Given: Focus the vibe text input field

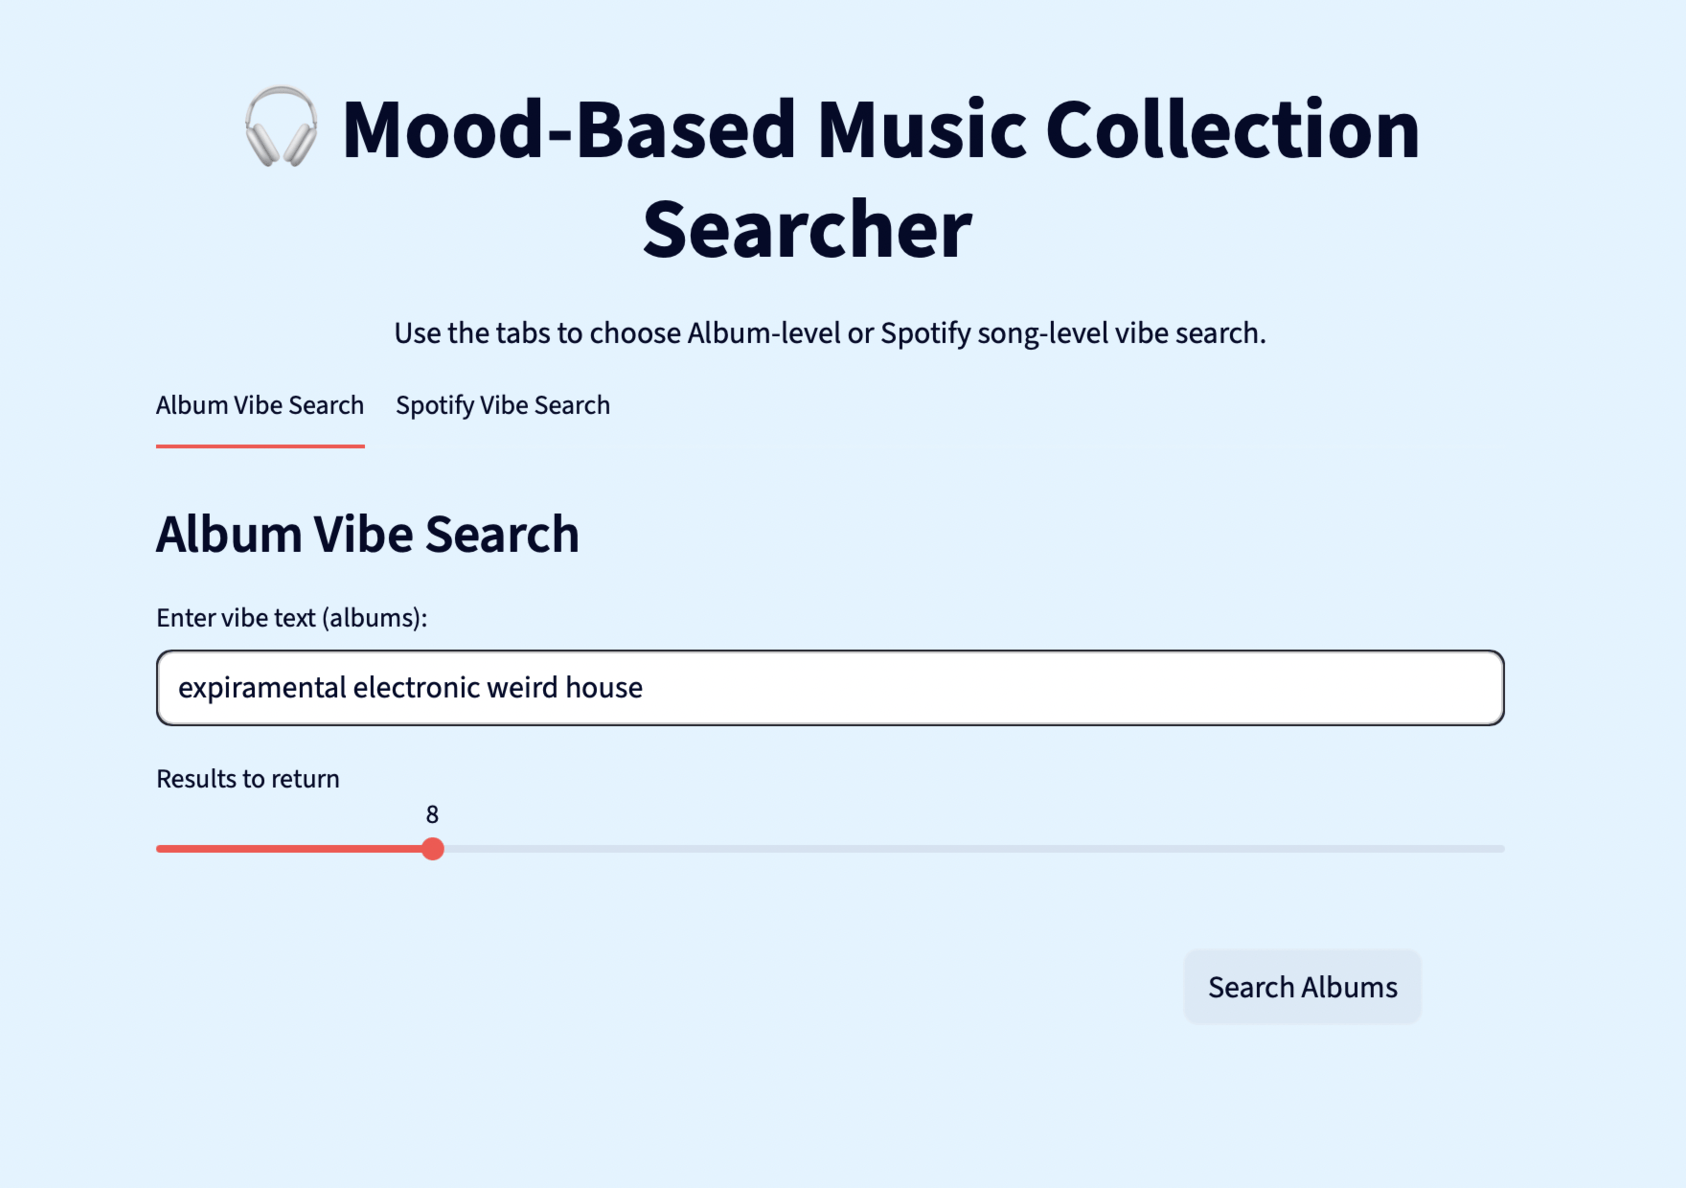Looking at the screenshot, I should tap(830, 688).
